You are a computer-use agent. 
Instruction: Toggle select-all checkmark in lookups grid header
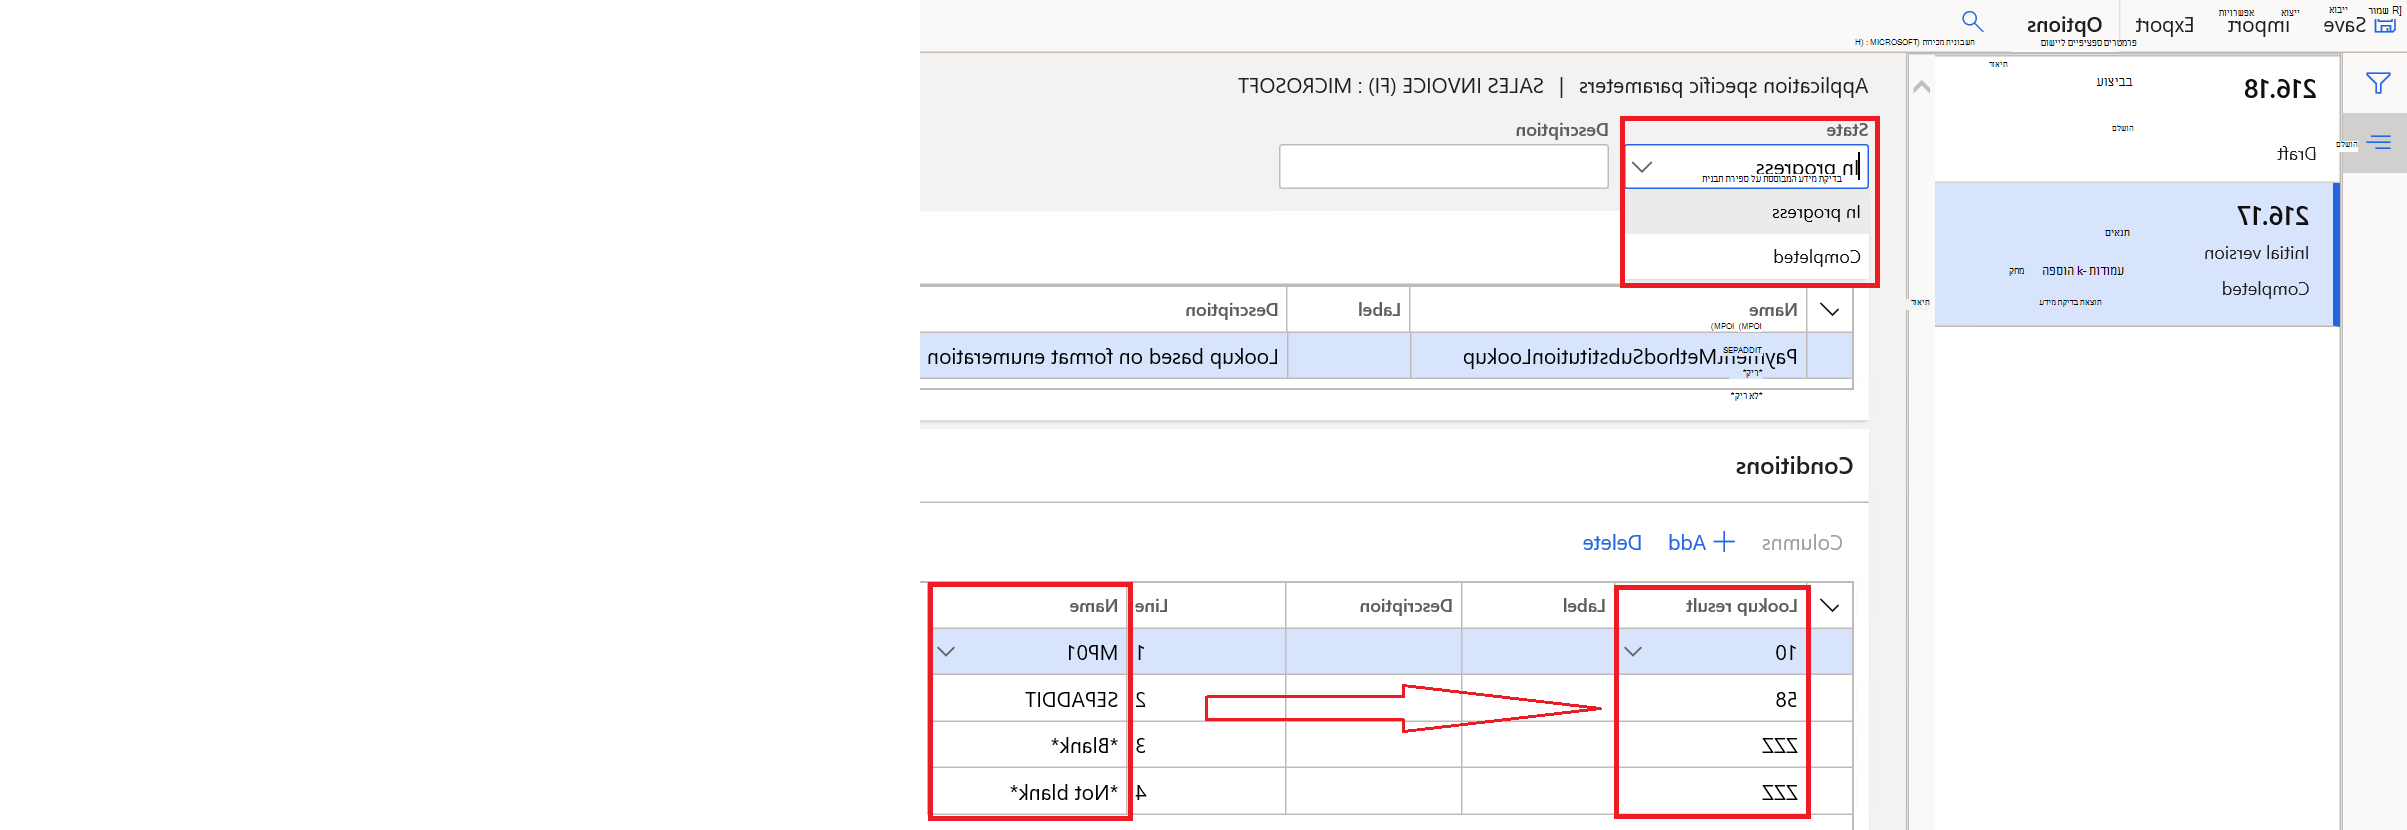[1830, 310]
